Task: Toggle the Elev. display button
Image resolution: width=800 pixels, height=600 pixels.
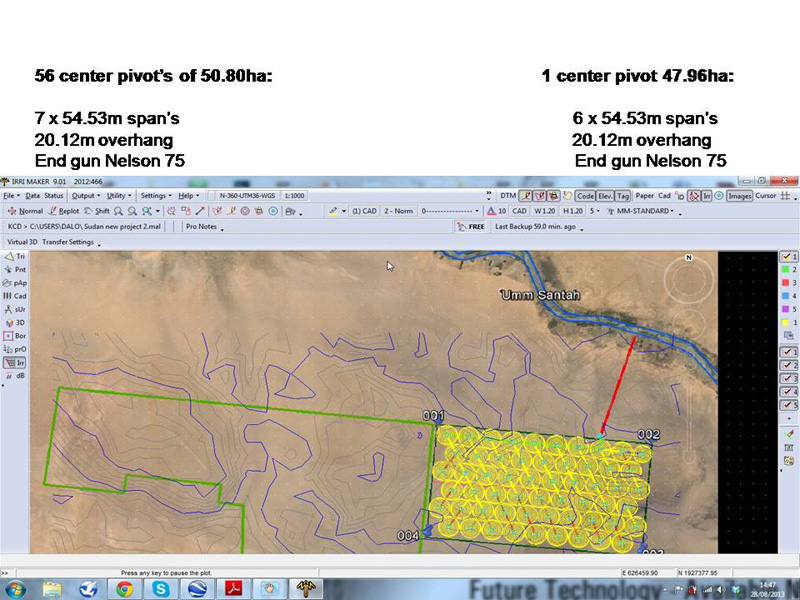Action: 606,196
